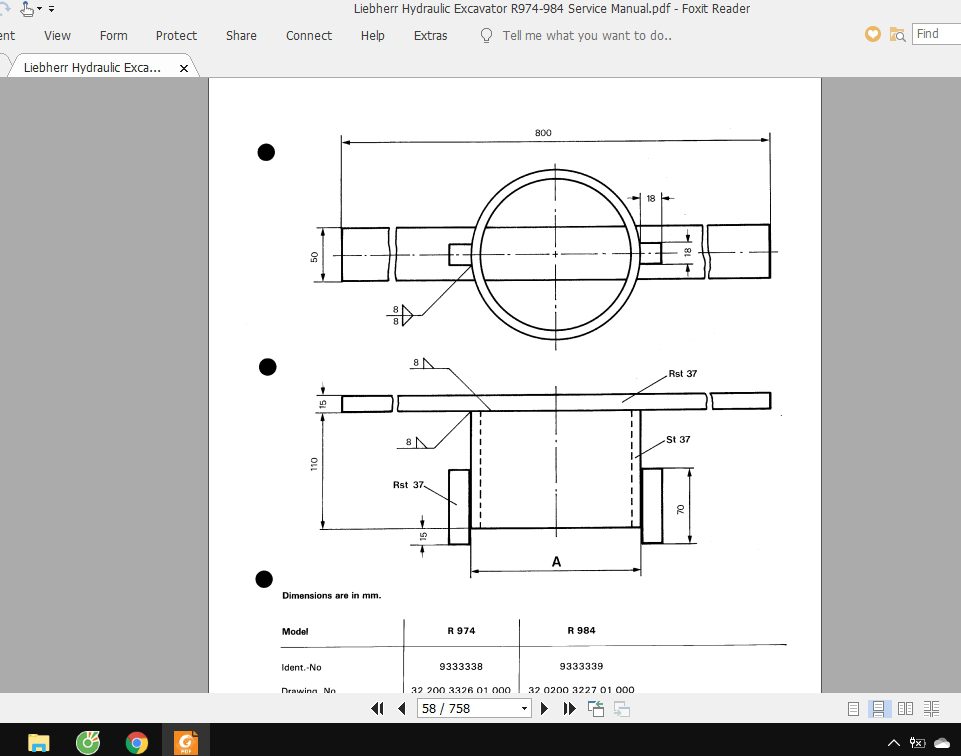Enable single page view mode

[x=853, y=708]
